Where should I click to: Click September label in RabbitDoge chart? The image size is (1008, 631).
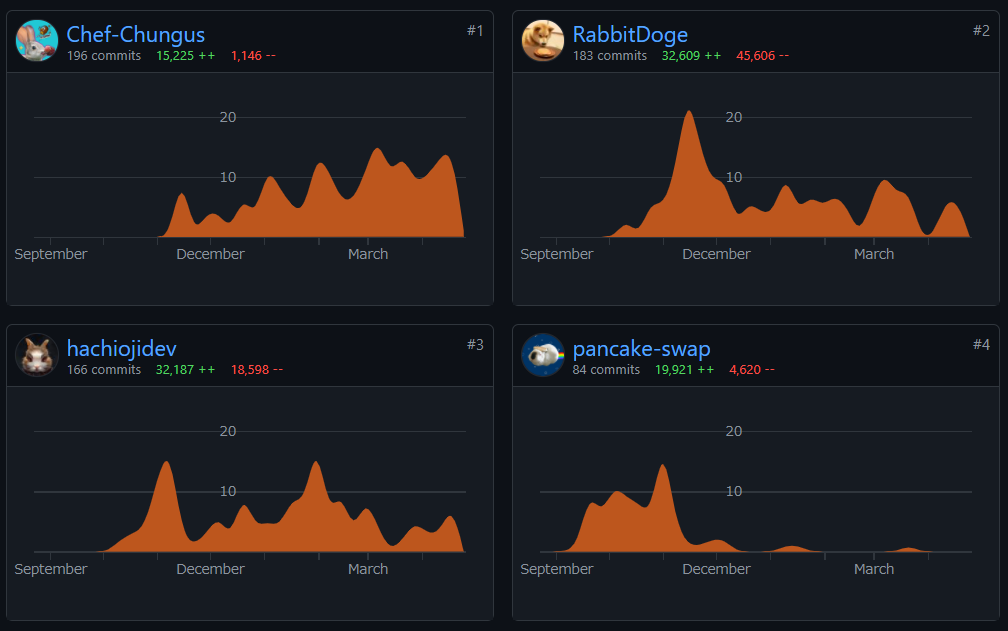557,254
